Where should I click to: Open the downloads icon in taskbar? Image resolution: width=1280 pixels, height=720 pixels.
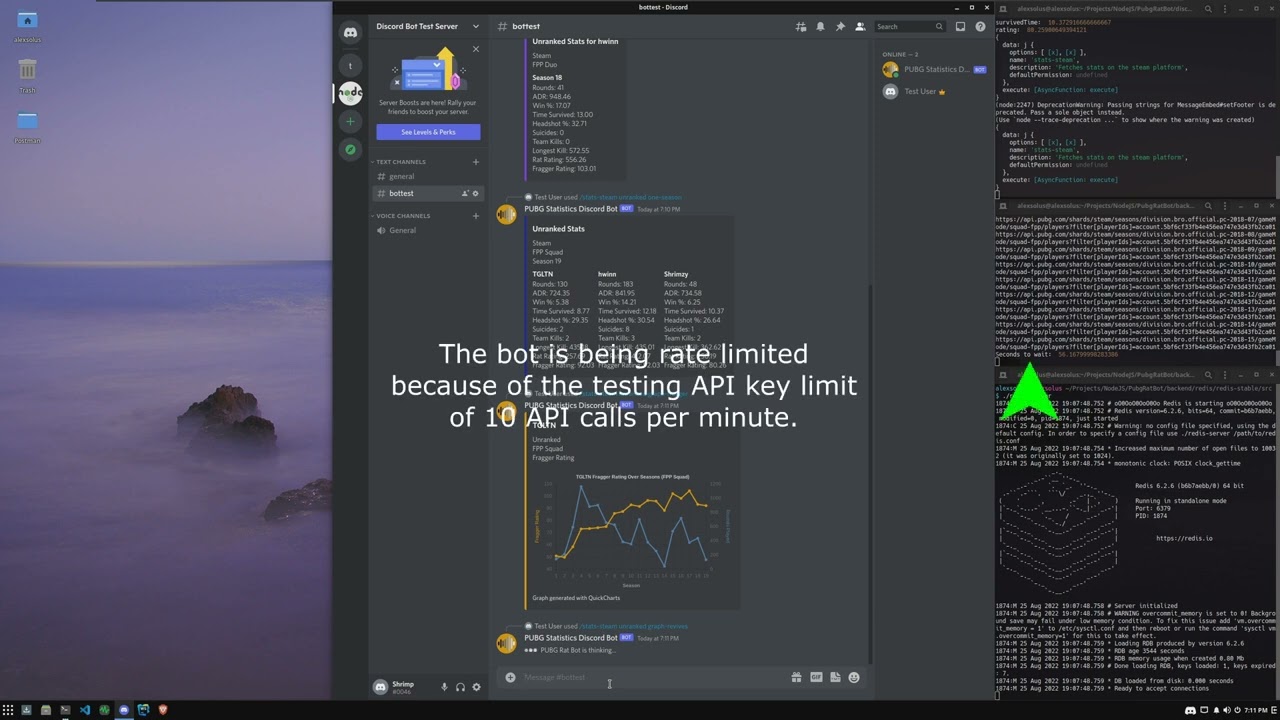26,710
